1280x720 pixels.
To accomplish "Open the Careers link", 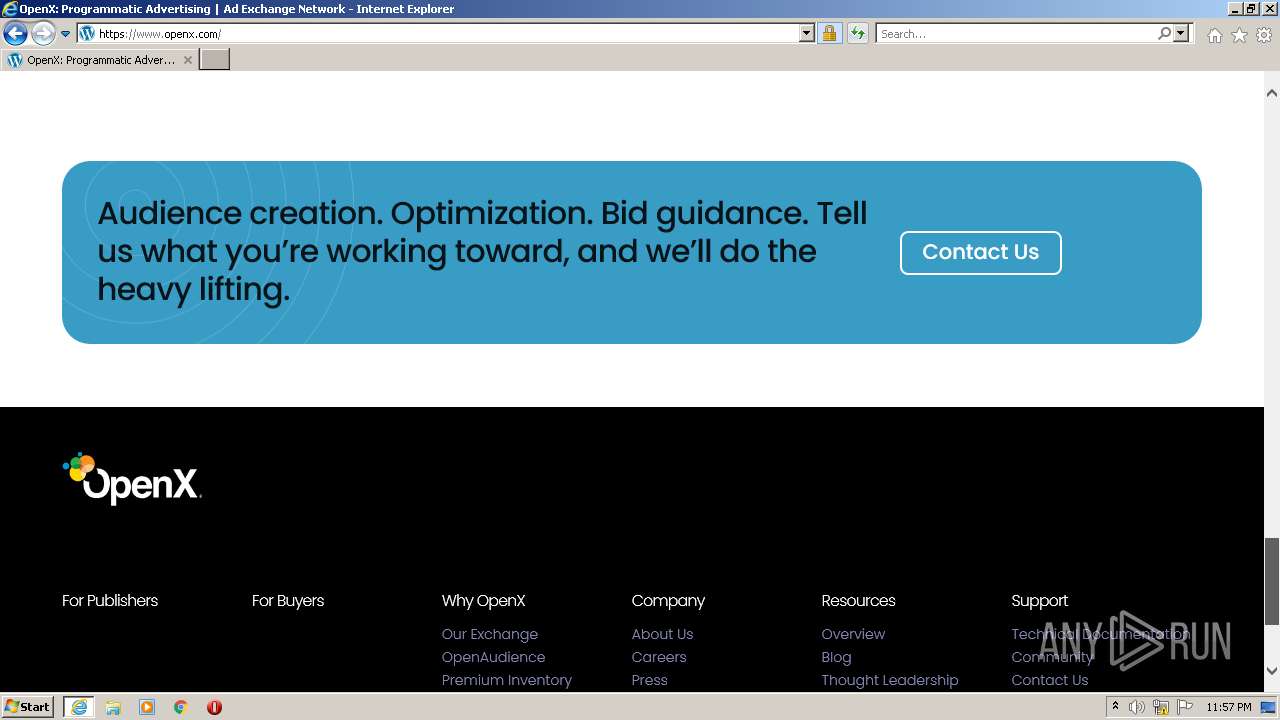I will [x=659, y=657].
